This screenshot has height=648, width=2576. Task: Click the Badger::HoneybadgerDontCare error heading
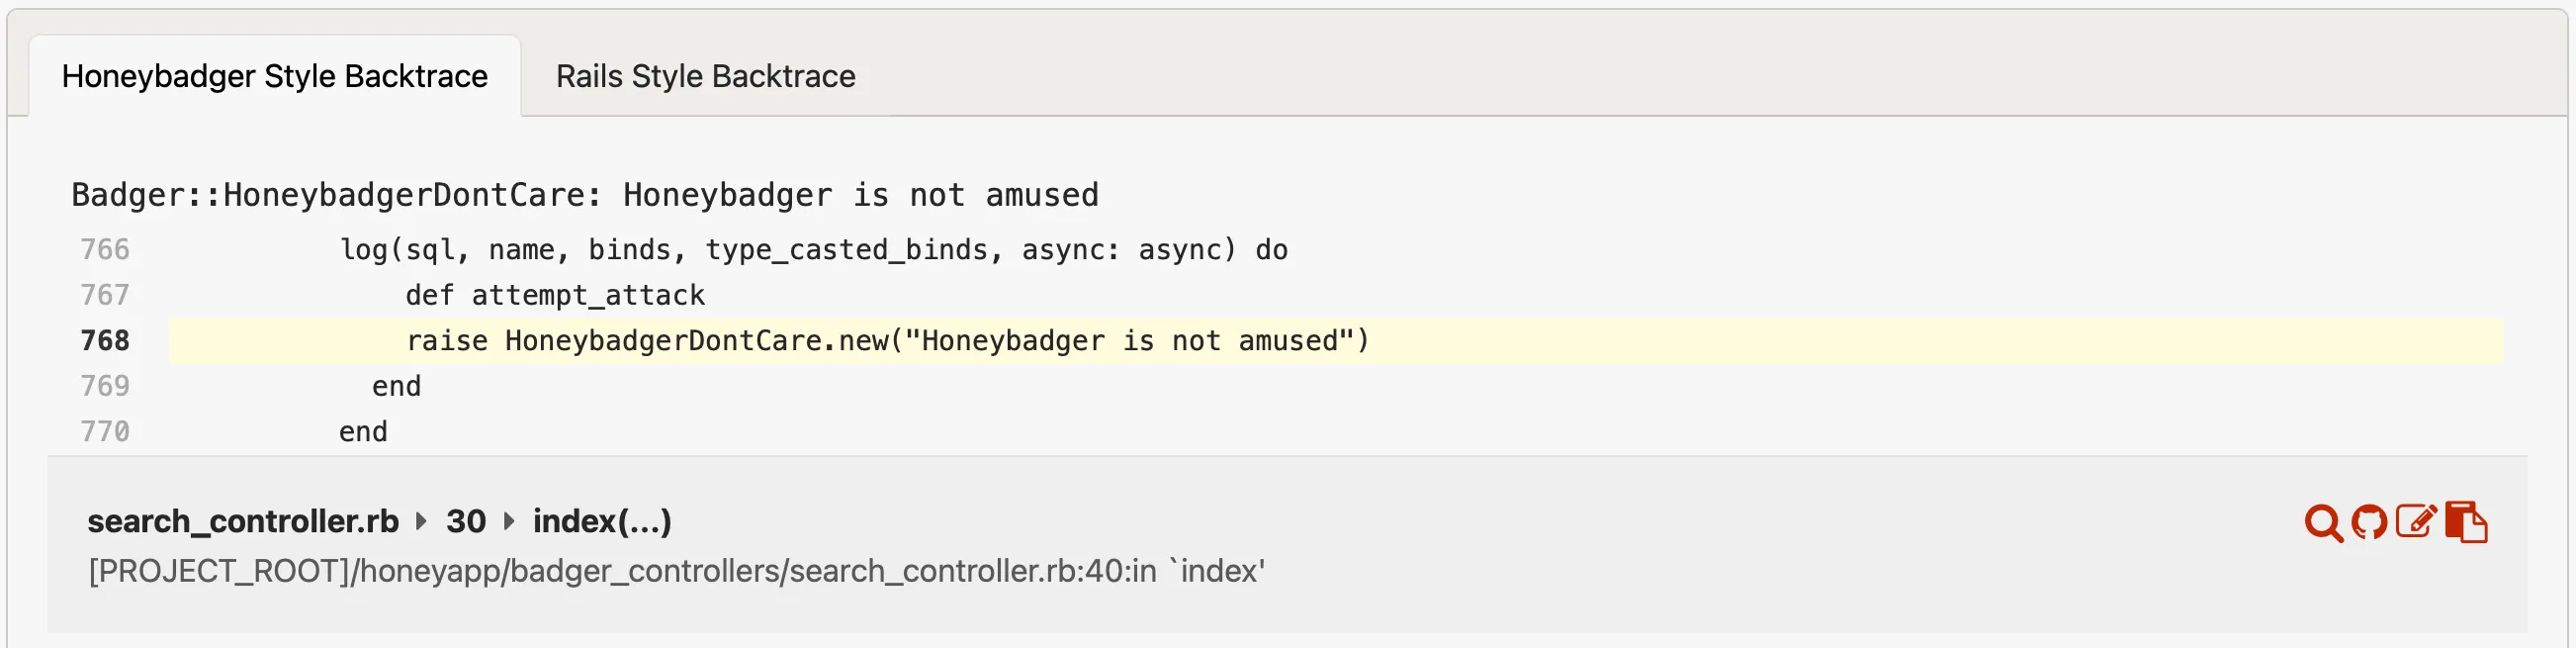585,195
